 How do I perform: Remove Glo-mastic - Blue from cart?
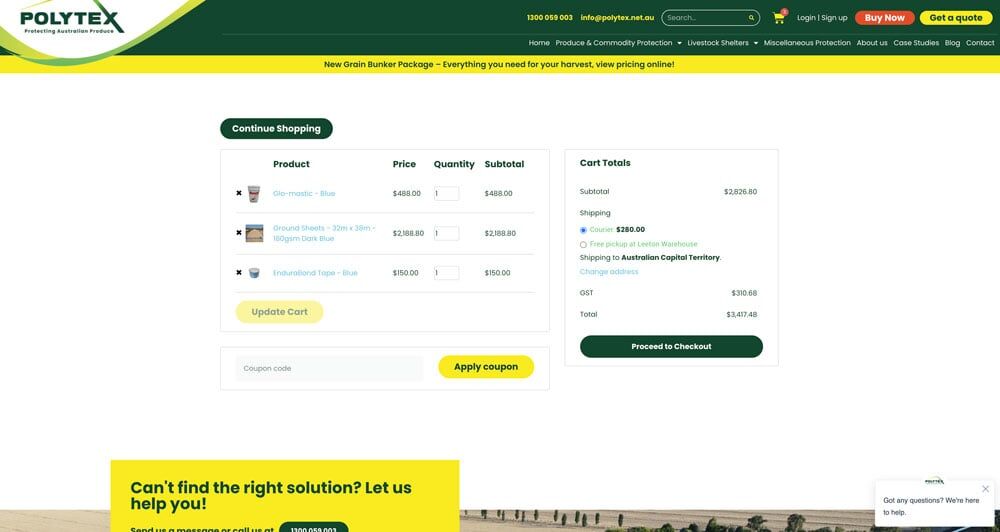coord(239,193)
